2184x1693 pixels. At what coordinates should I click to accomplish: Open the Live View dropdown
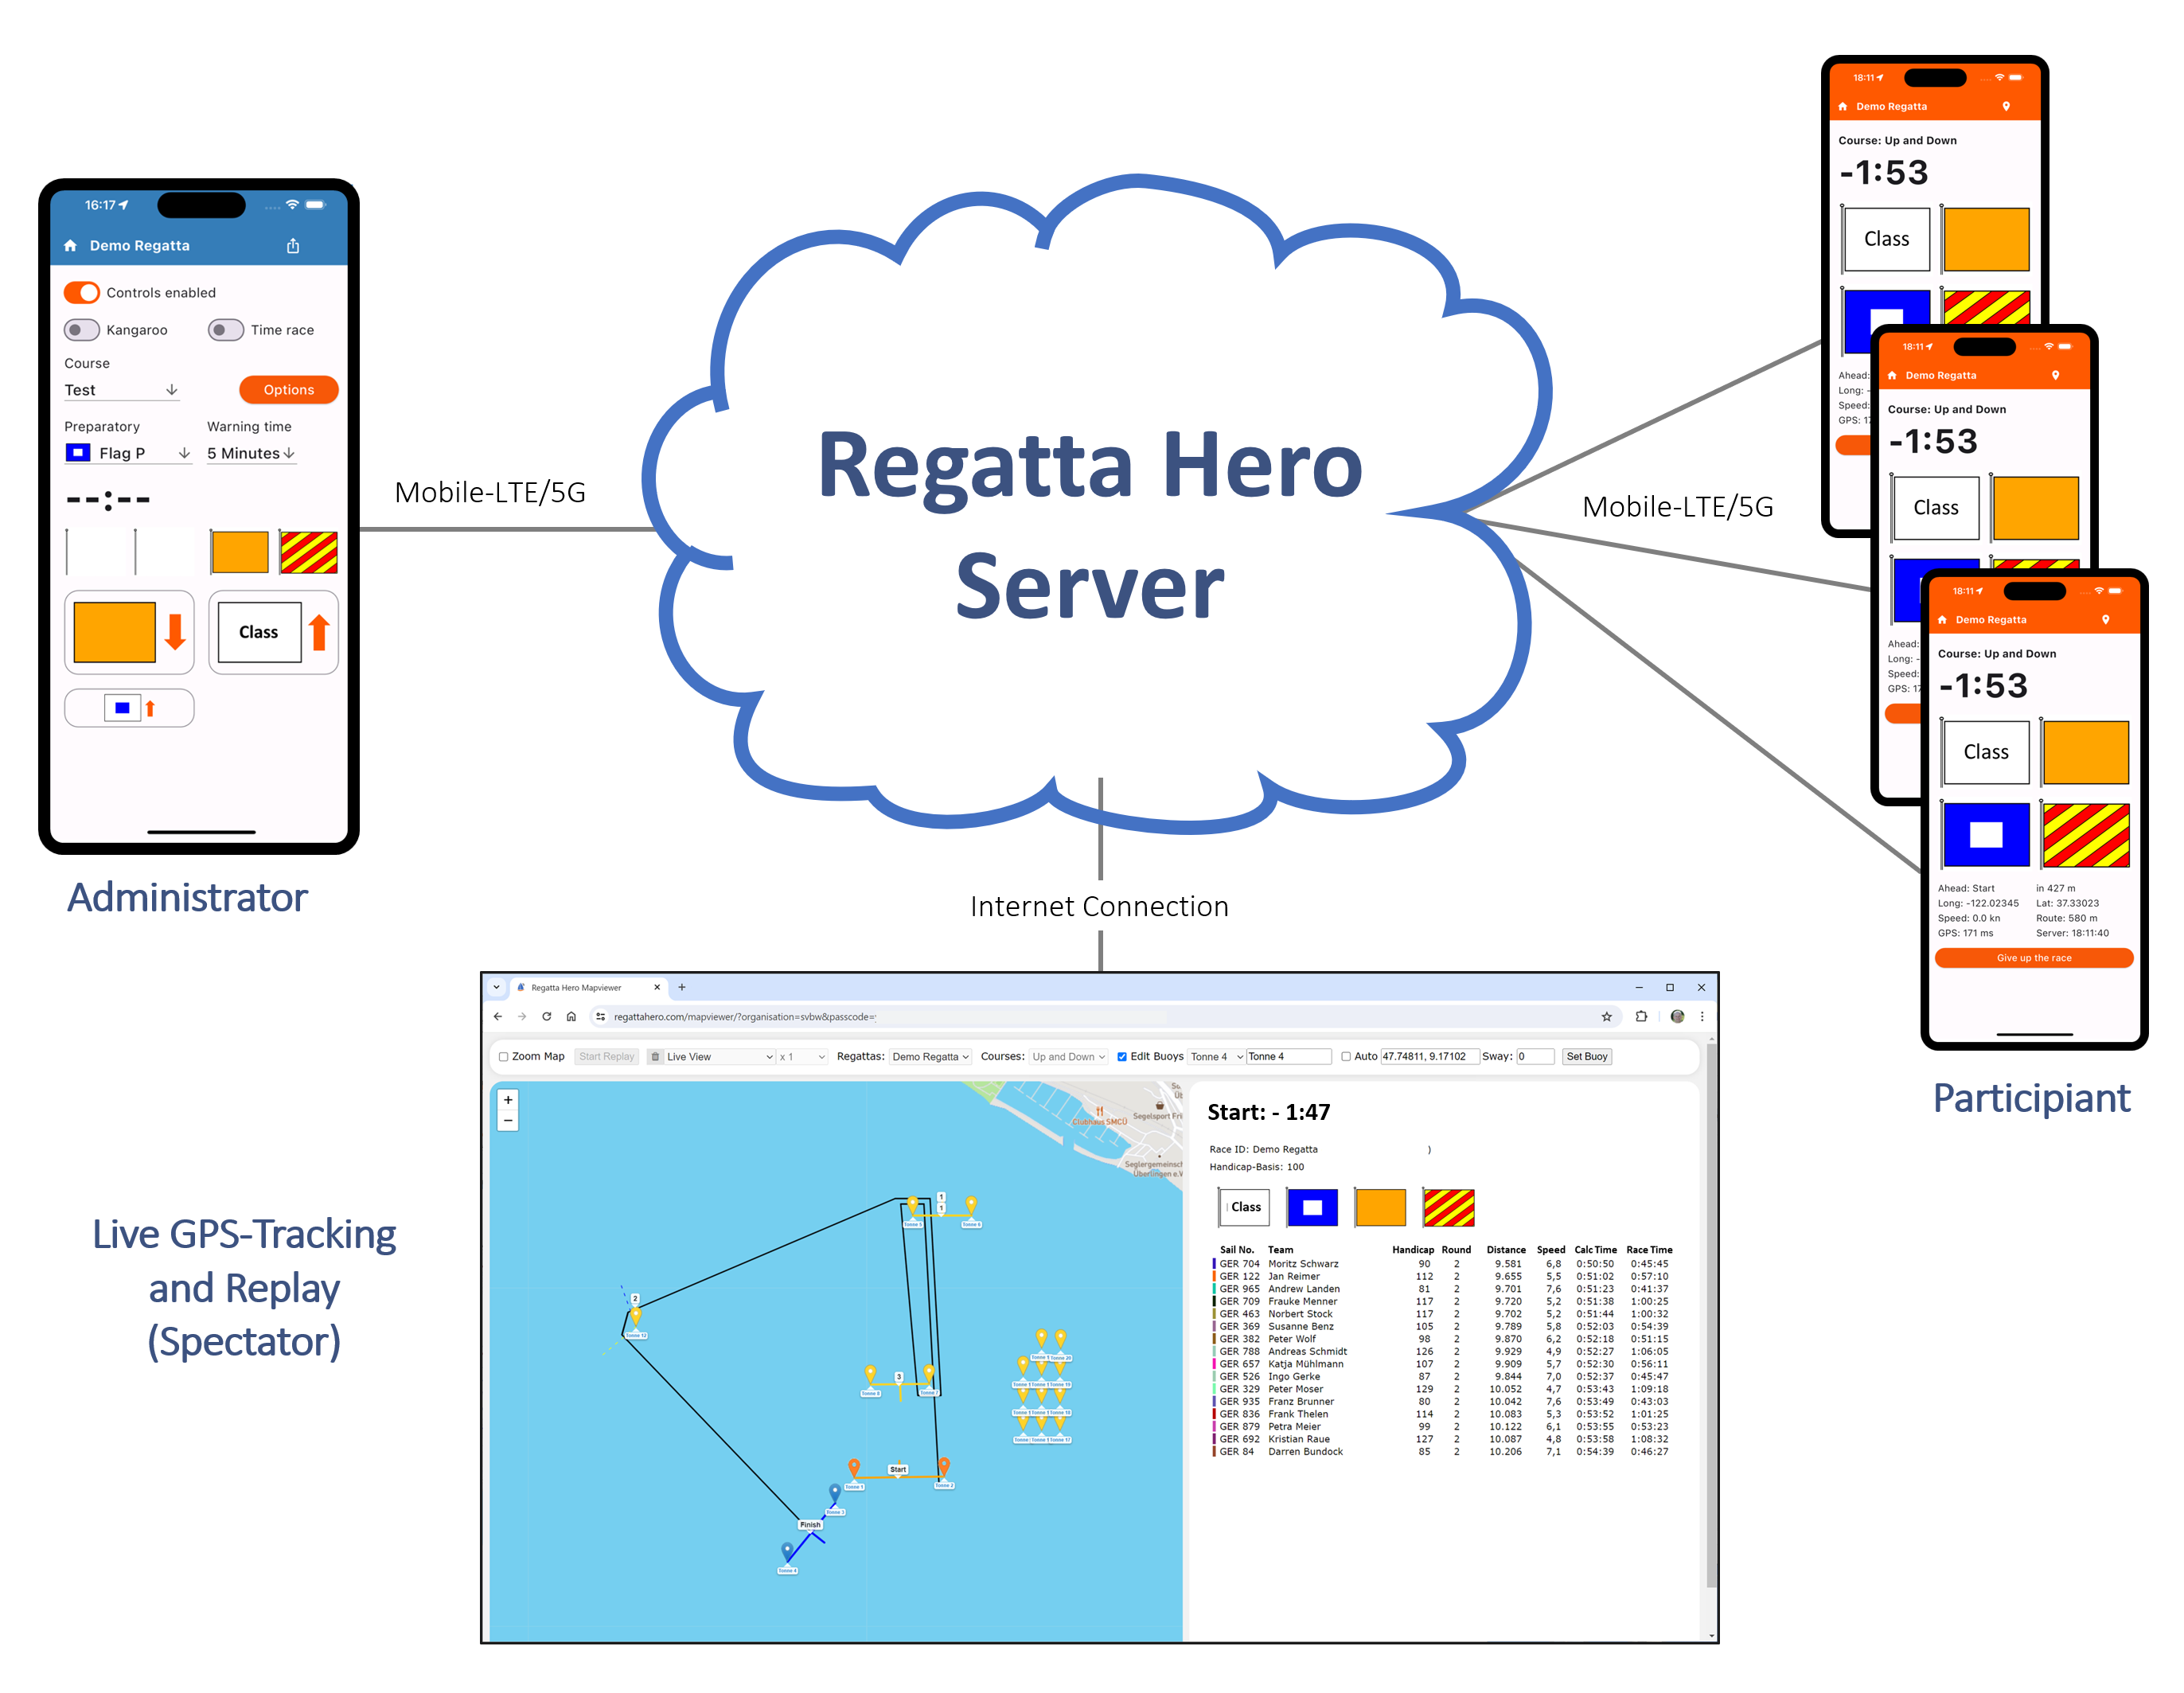(x=719, y=1056)
